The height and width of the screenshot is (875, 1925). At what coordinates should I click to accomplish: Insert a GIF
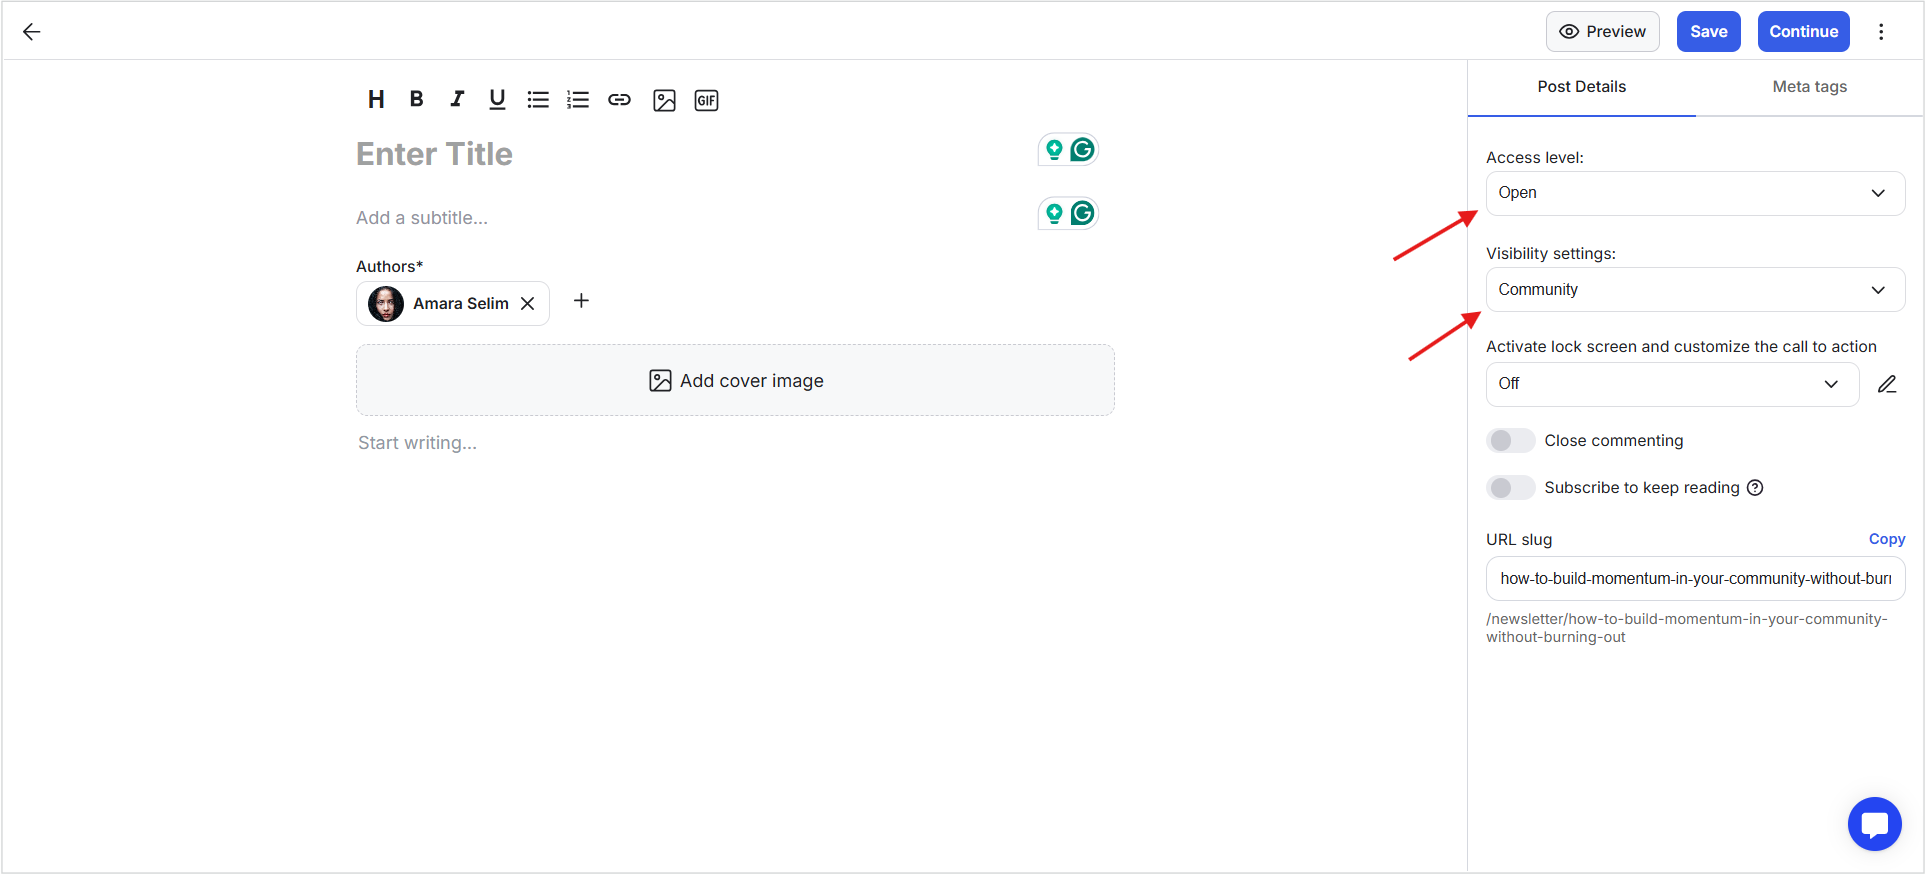[706, 100]
